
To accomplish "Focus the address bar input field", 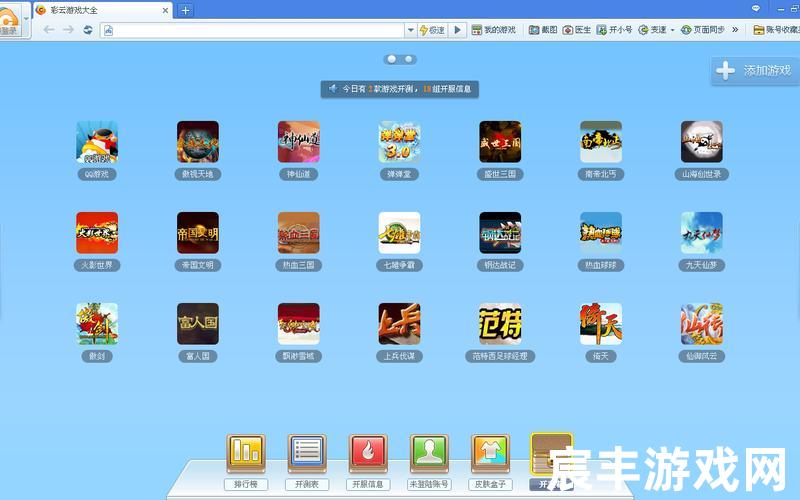I will (253, 31).
